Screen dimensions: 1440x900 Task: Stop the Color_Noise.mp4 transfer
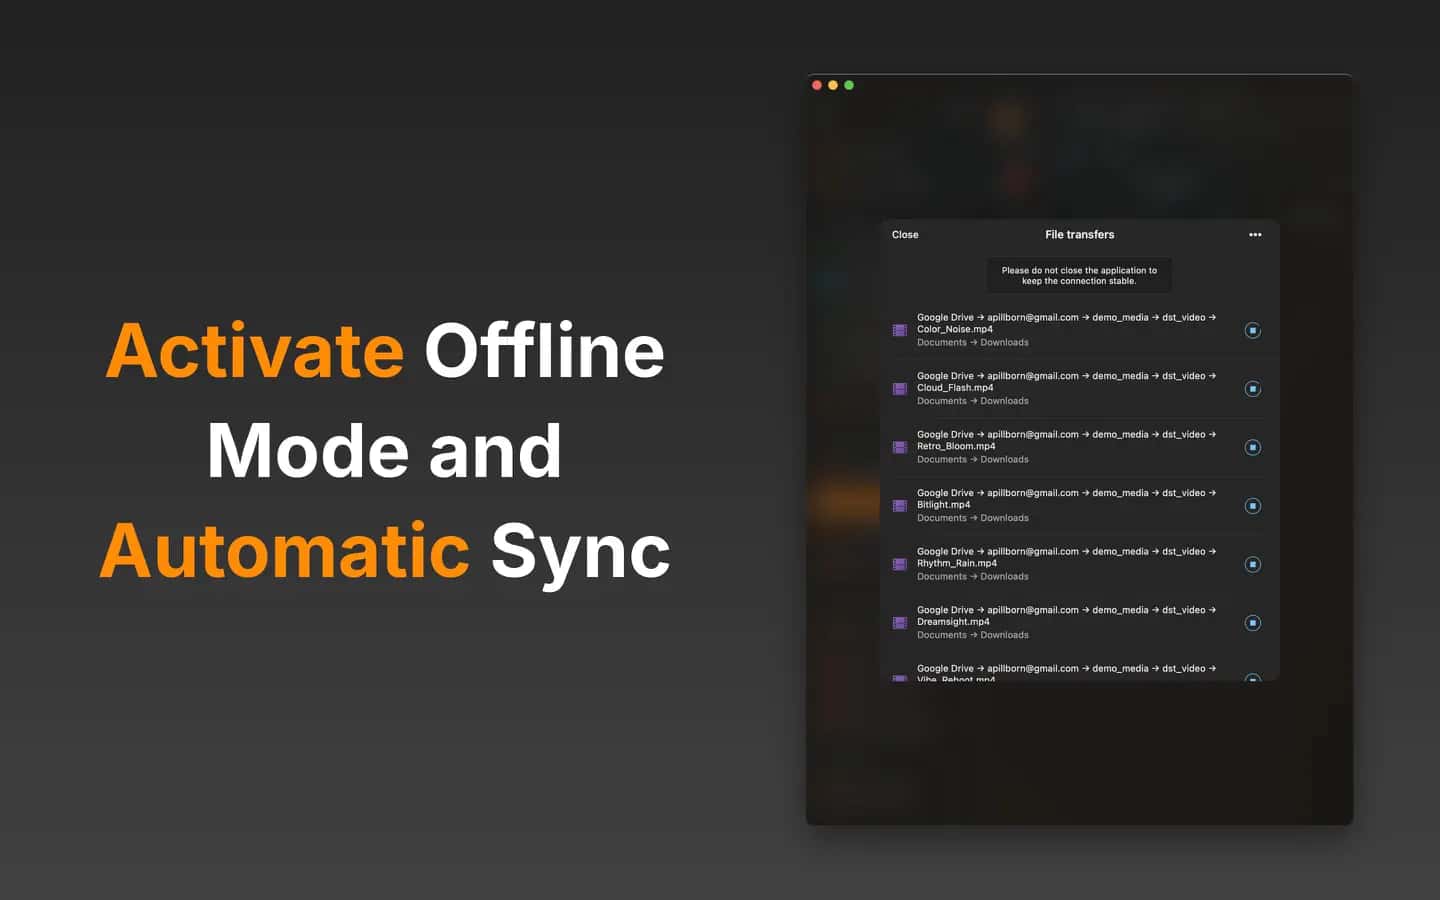pos(1252,330)
